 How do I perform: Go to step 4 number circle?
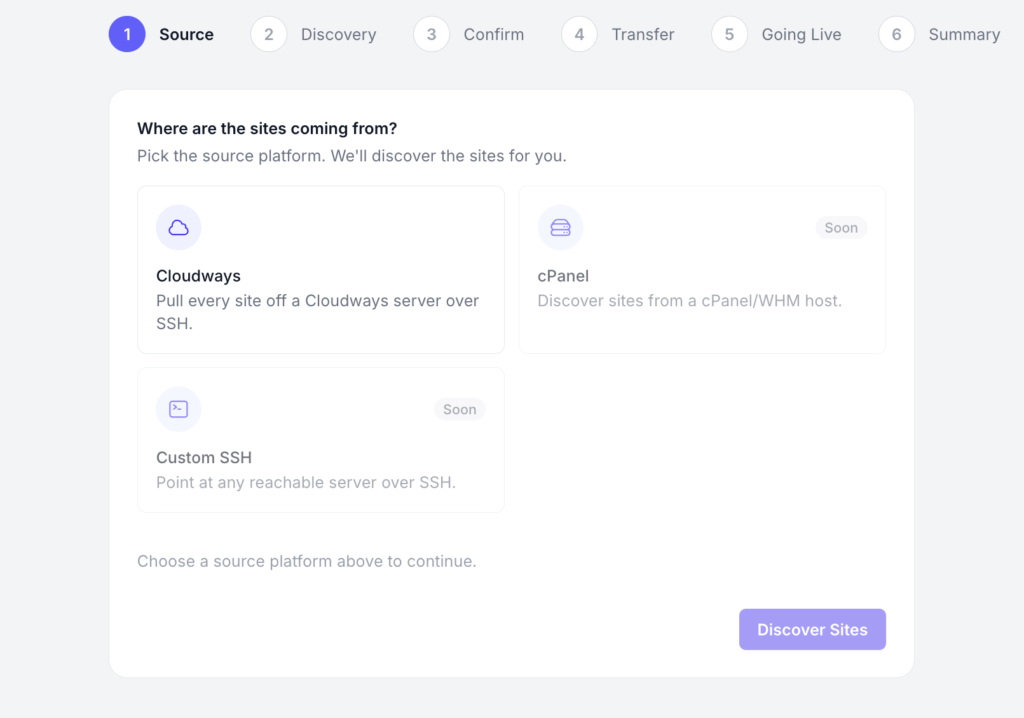(579, 34)
